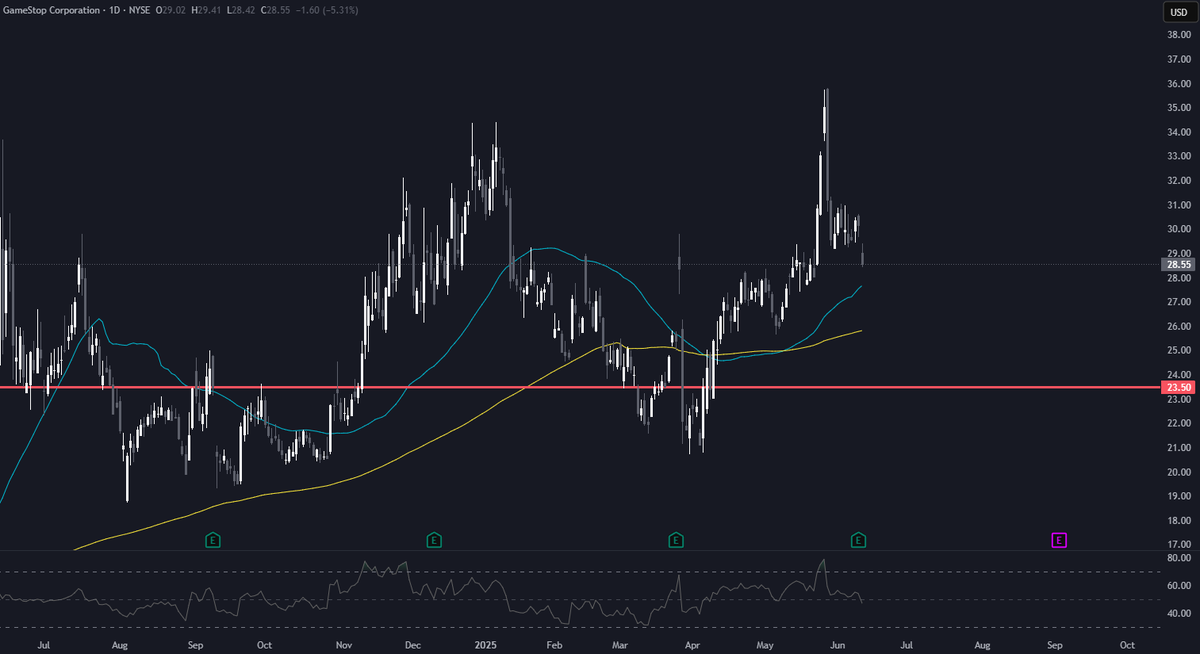Image resolution: width=1200 pixels, height=654 pixels.
Task: Click the 23.50 red price line label
Action: (1177, 386)
